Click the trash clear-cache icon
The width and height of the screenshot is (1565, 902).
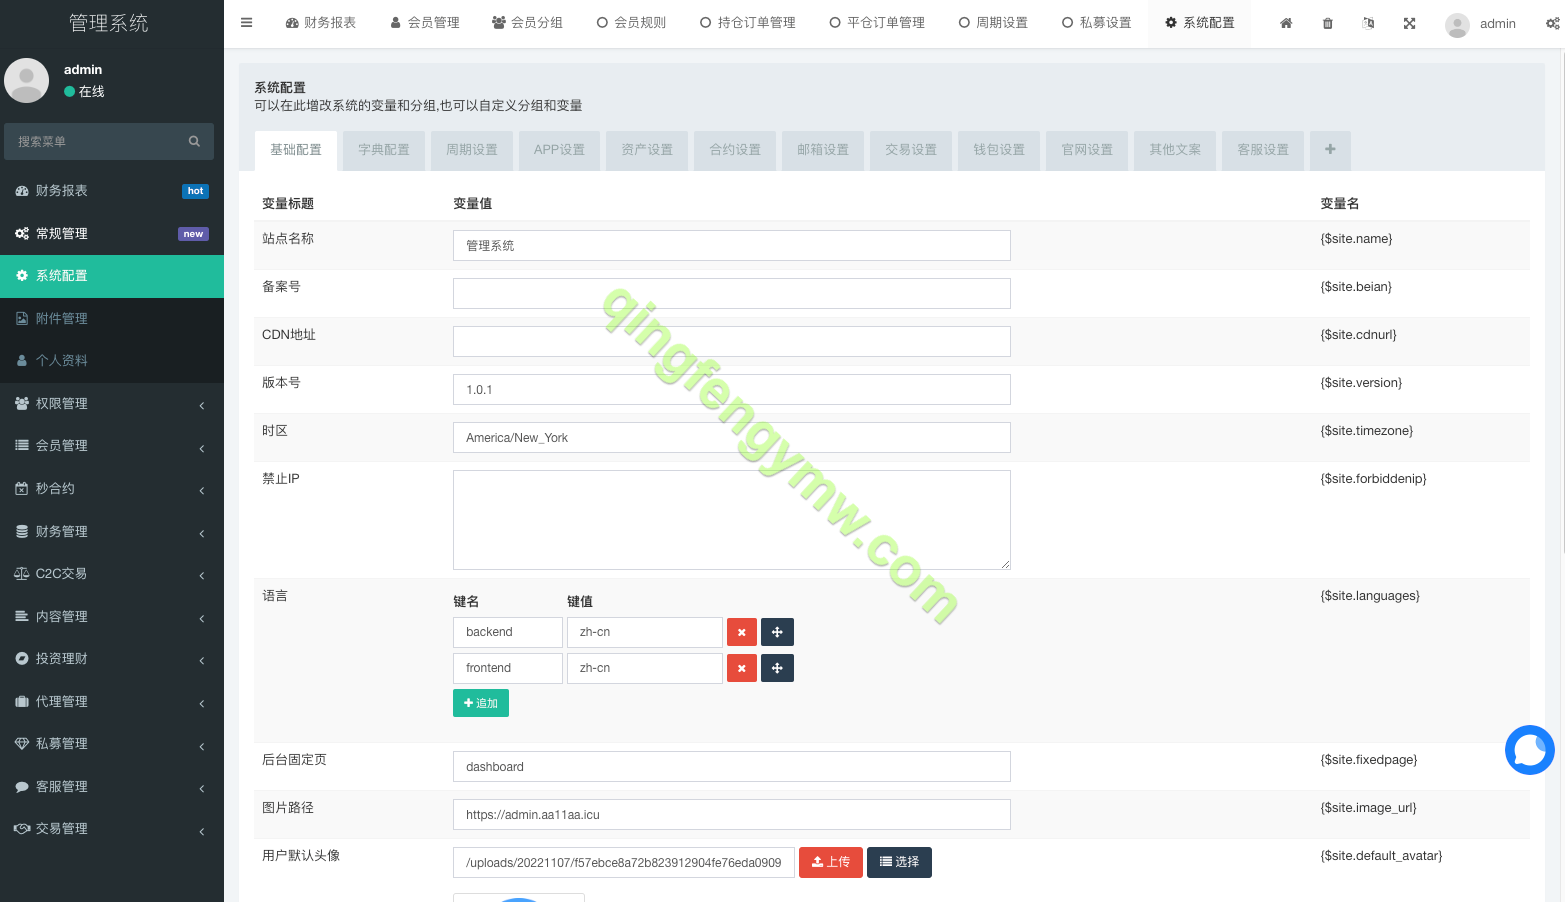tap(1328, 23)
